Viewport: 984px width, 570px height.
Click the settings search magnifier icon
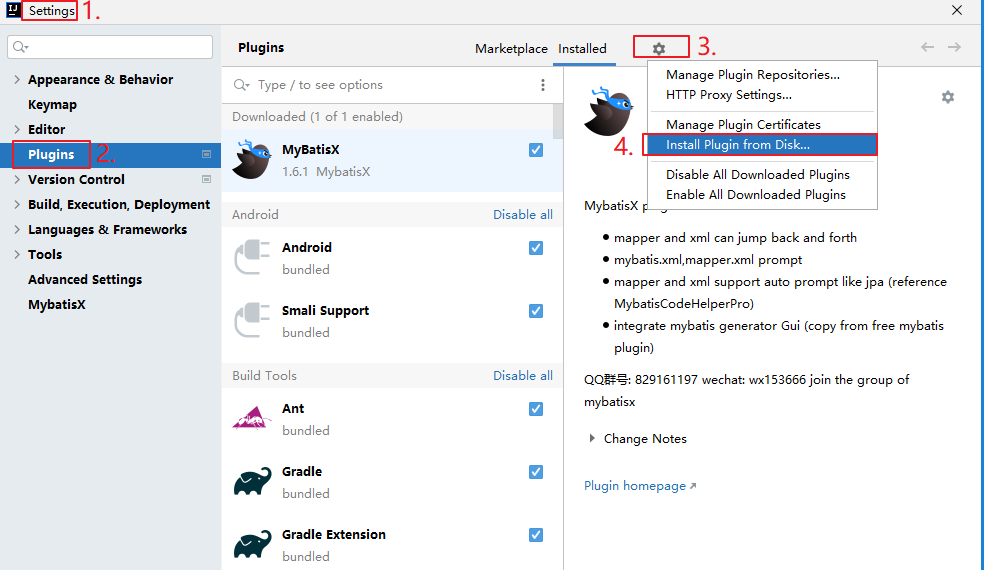(20, 47)
